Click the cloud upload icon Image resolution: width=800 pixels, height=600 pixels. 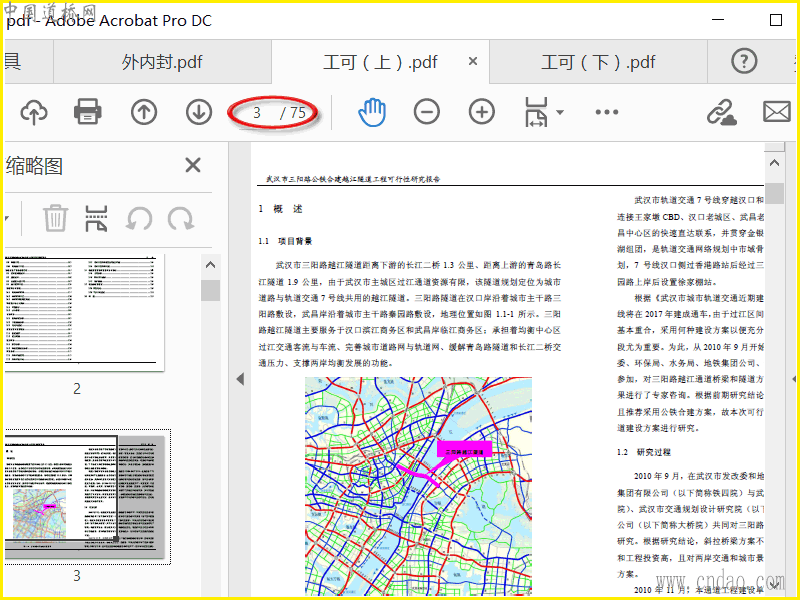click(34, 112)
